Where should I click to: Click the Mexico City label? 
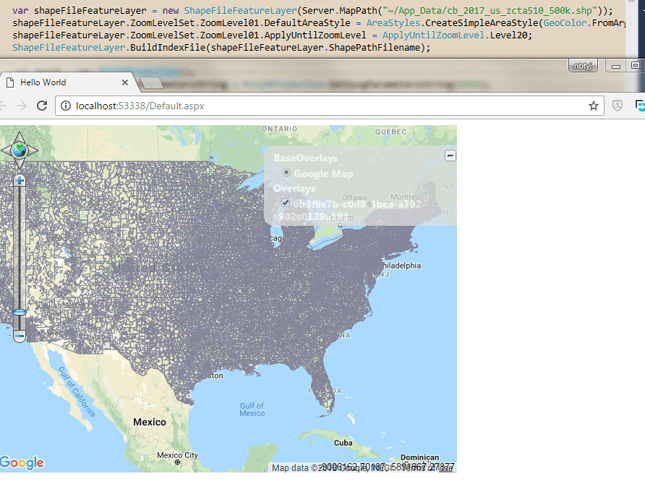coord(178,455)
